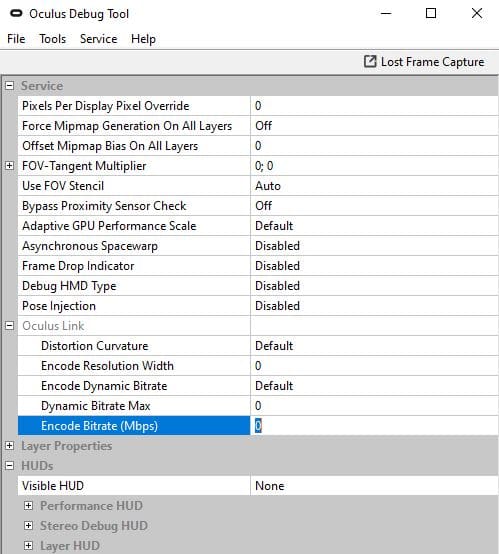The image size is (499, 554).
Task: Open the Visible HUD value dropdown
Action: 374,486
